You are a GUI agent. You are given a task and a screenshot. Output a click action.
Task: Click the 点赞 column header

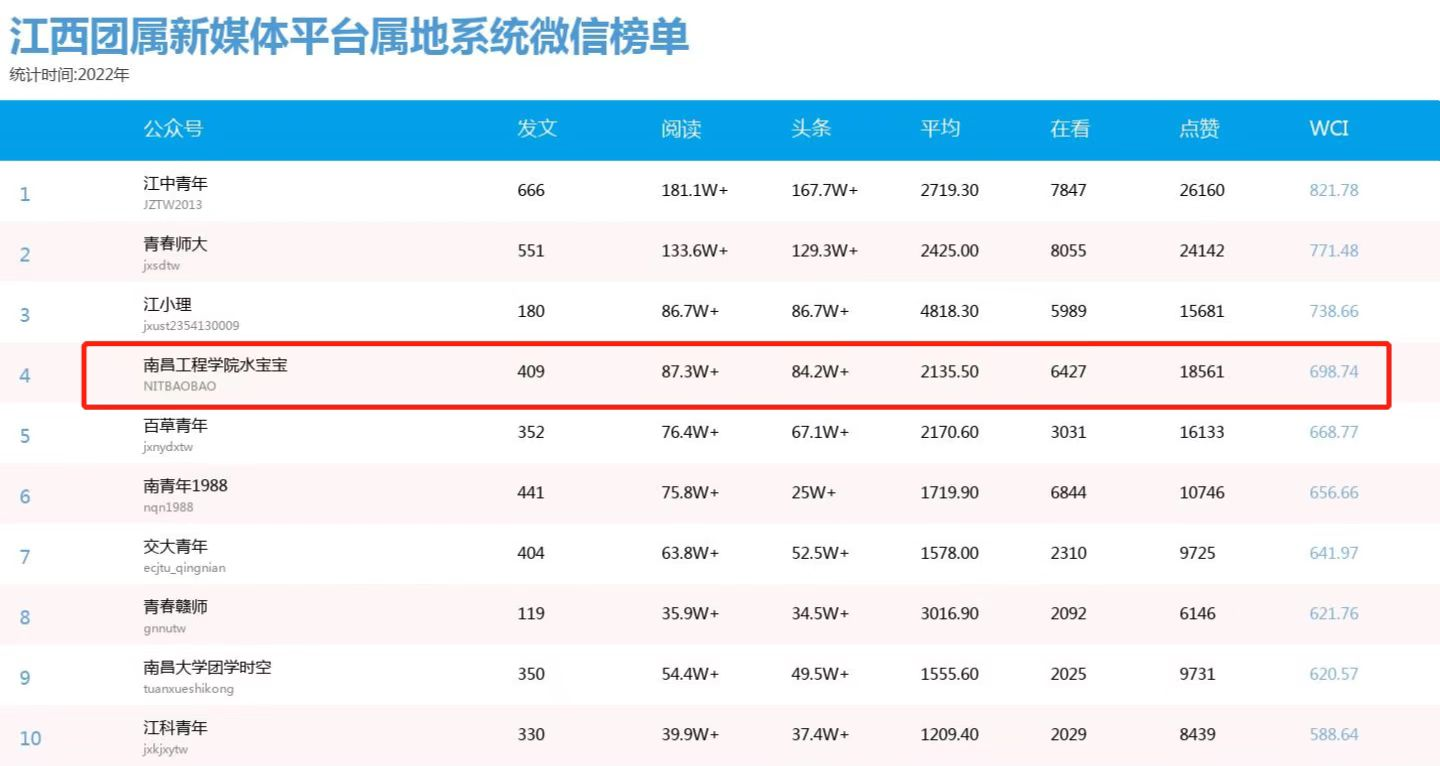pyautogui.click(x=1199, y=129)
